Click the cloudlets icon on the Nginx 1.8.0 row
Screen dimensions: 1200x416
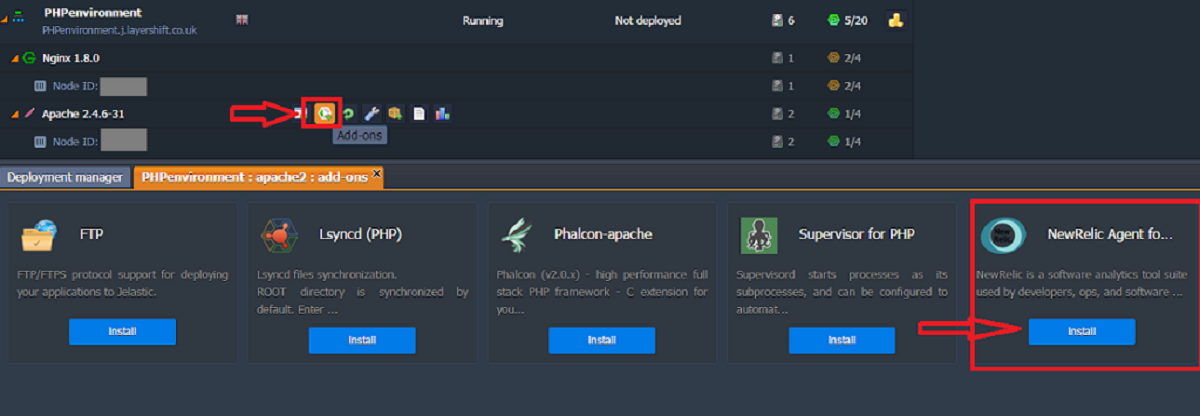834,58
